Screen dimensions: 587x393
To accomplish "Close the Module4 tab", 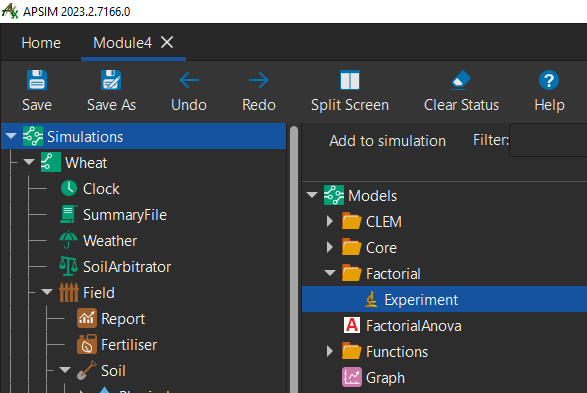I will pyautogui.click(x=167, y=42).
